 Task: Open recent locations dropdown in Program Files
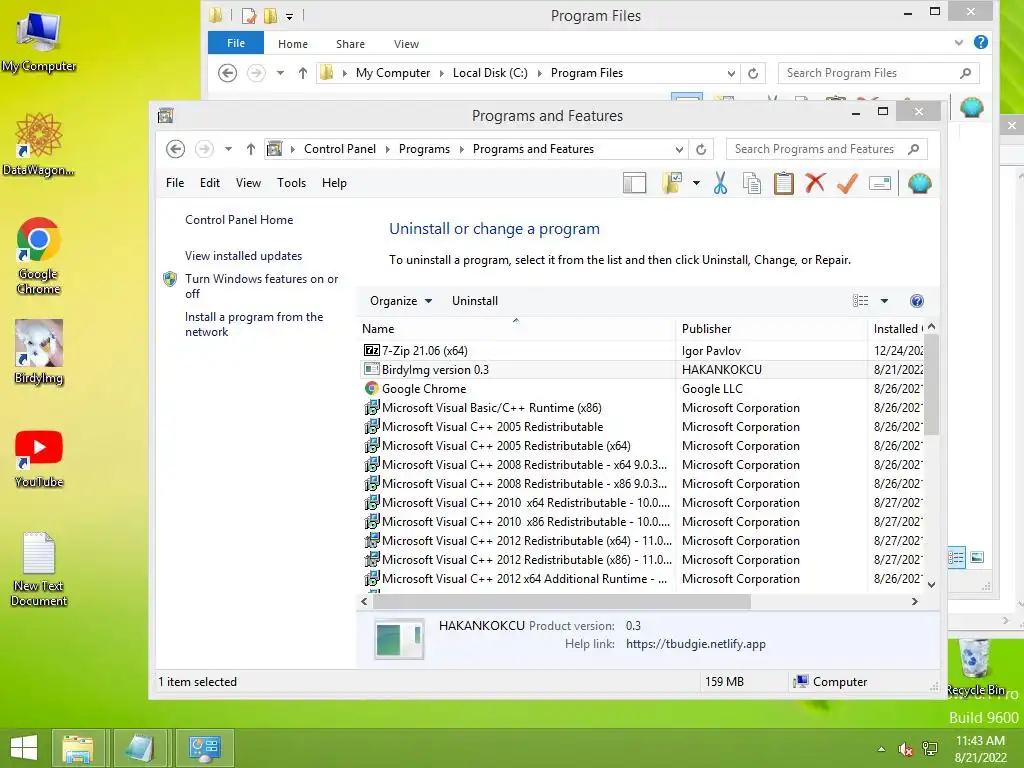[280, 73]
